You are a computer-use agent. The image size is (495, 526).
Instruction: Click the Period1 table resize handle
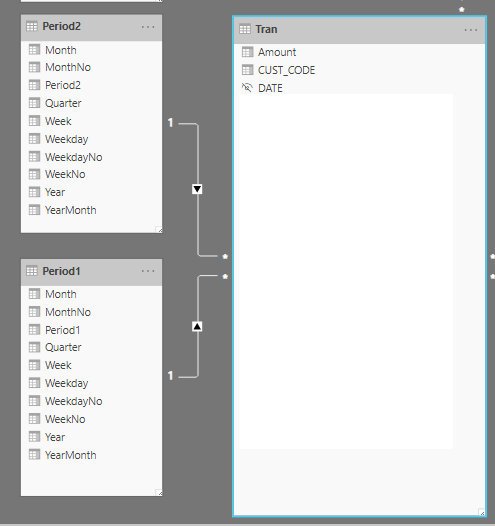[x=159, y=493]
